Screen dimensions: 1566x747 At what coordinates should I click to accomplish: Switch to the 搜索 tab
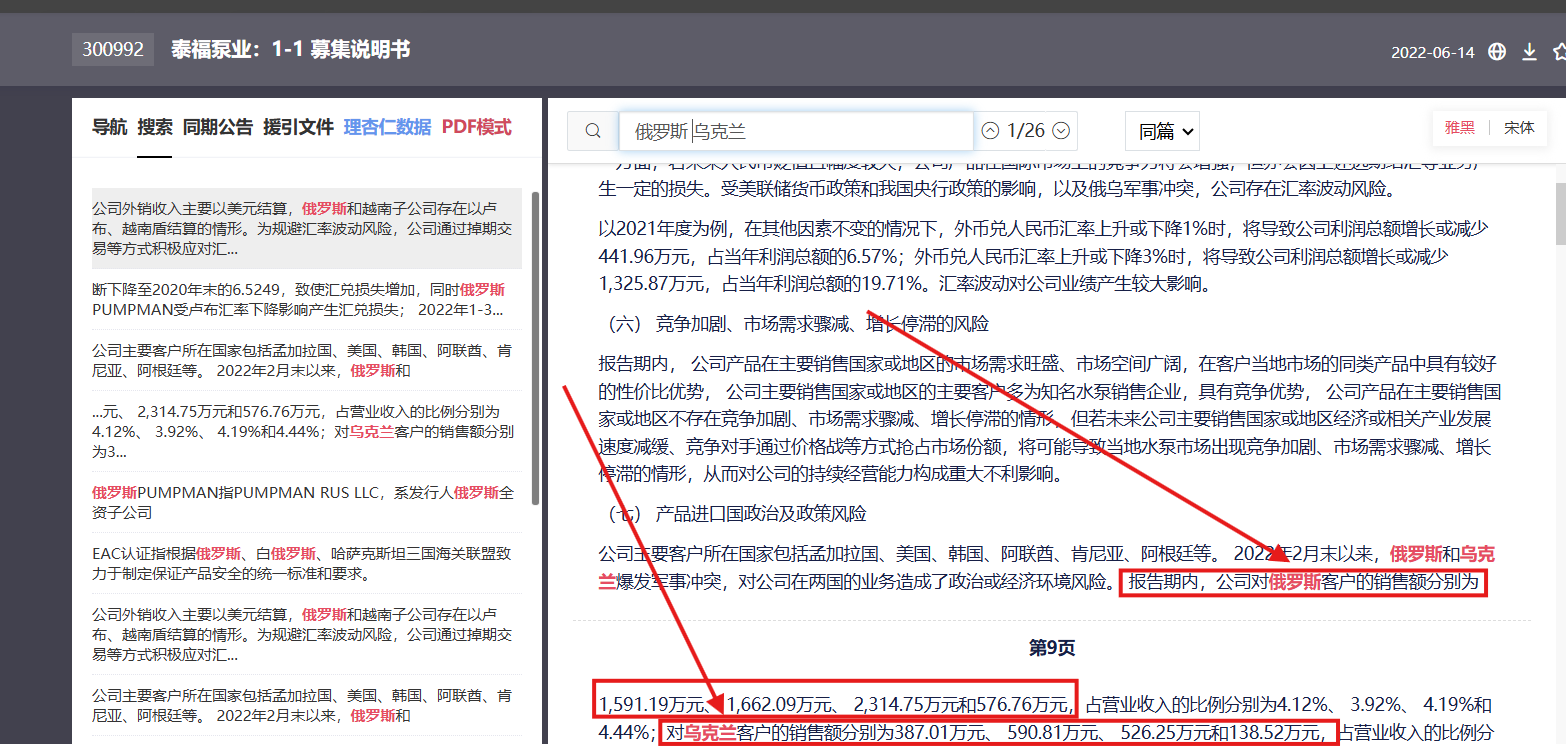coord(155,127)
